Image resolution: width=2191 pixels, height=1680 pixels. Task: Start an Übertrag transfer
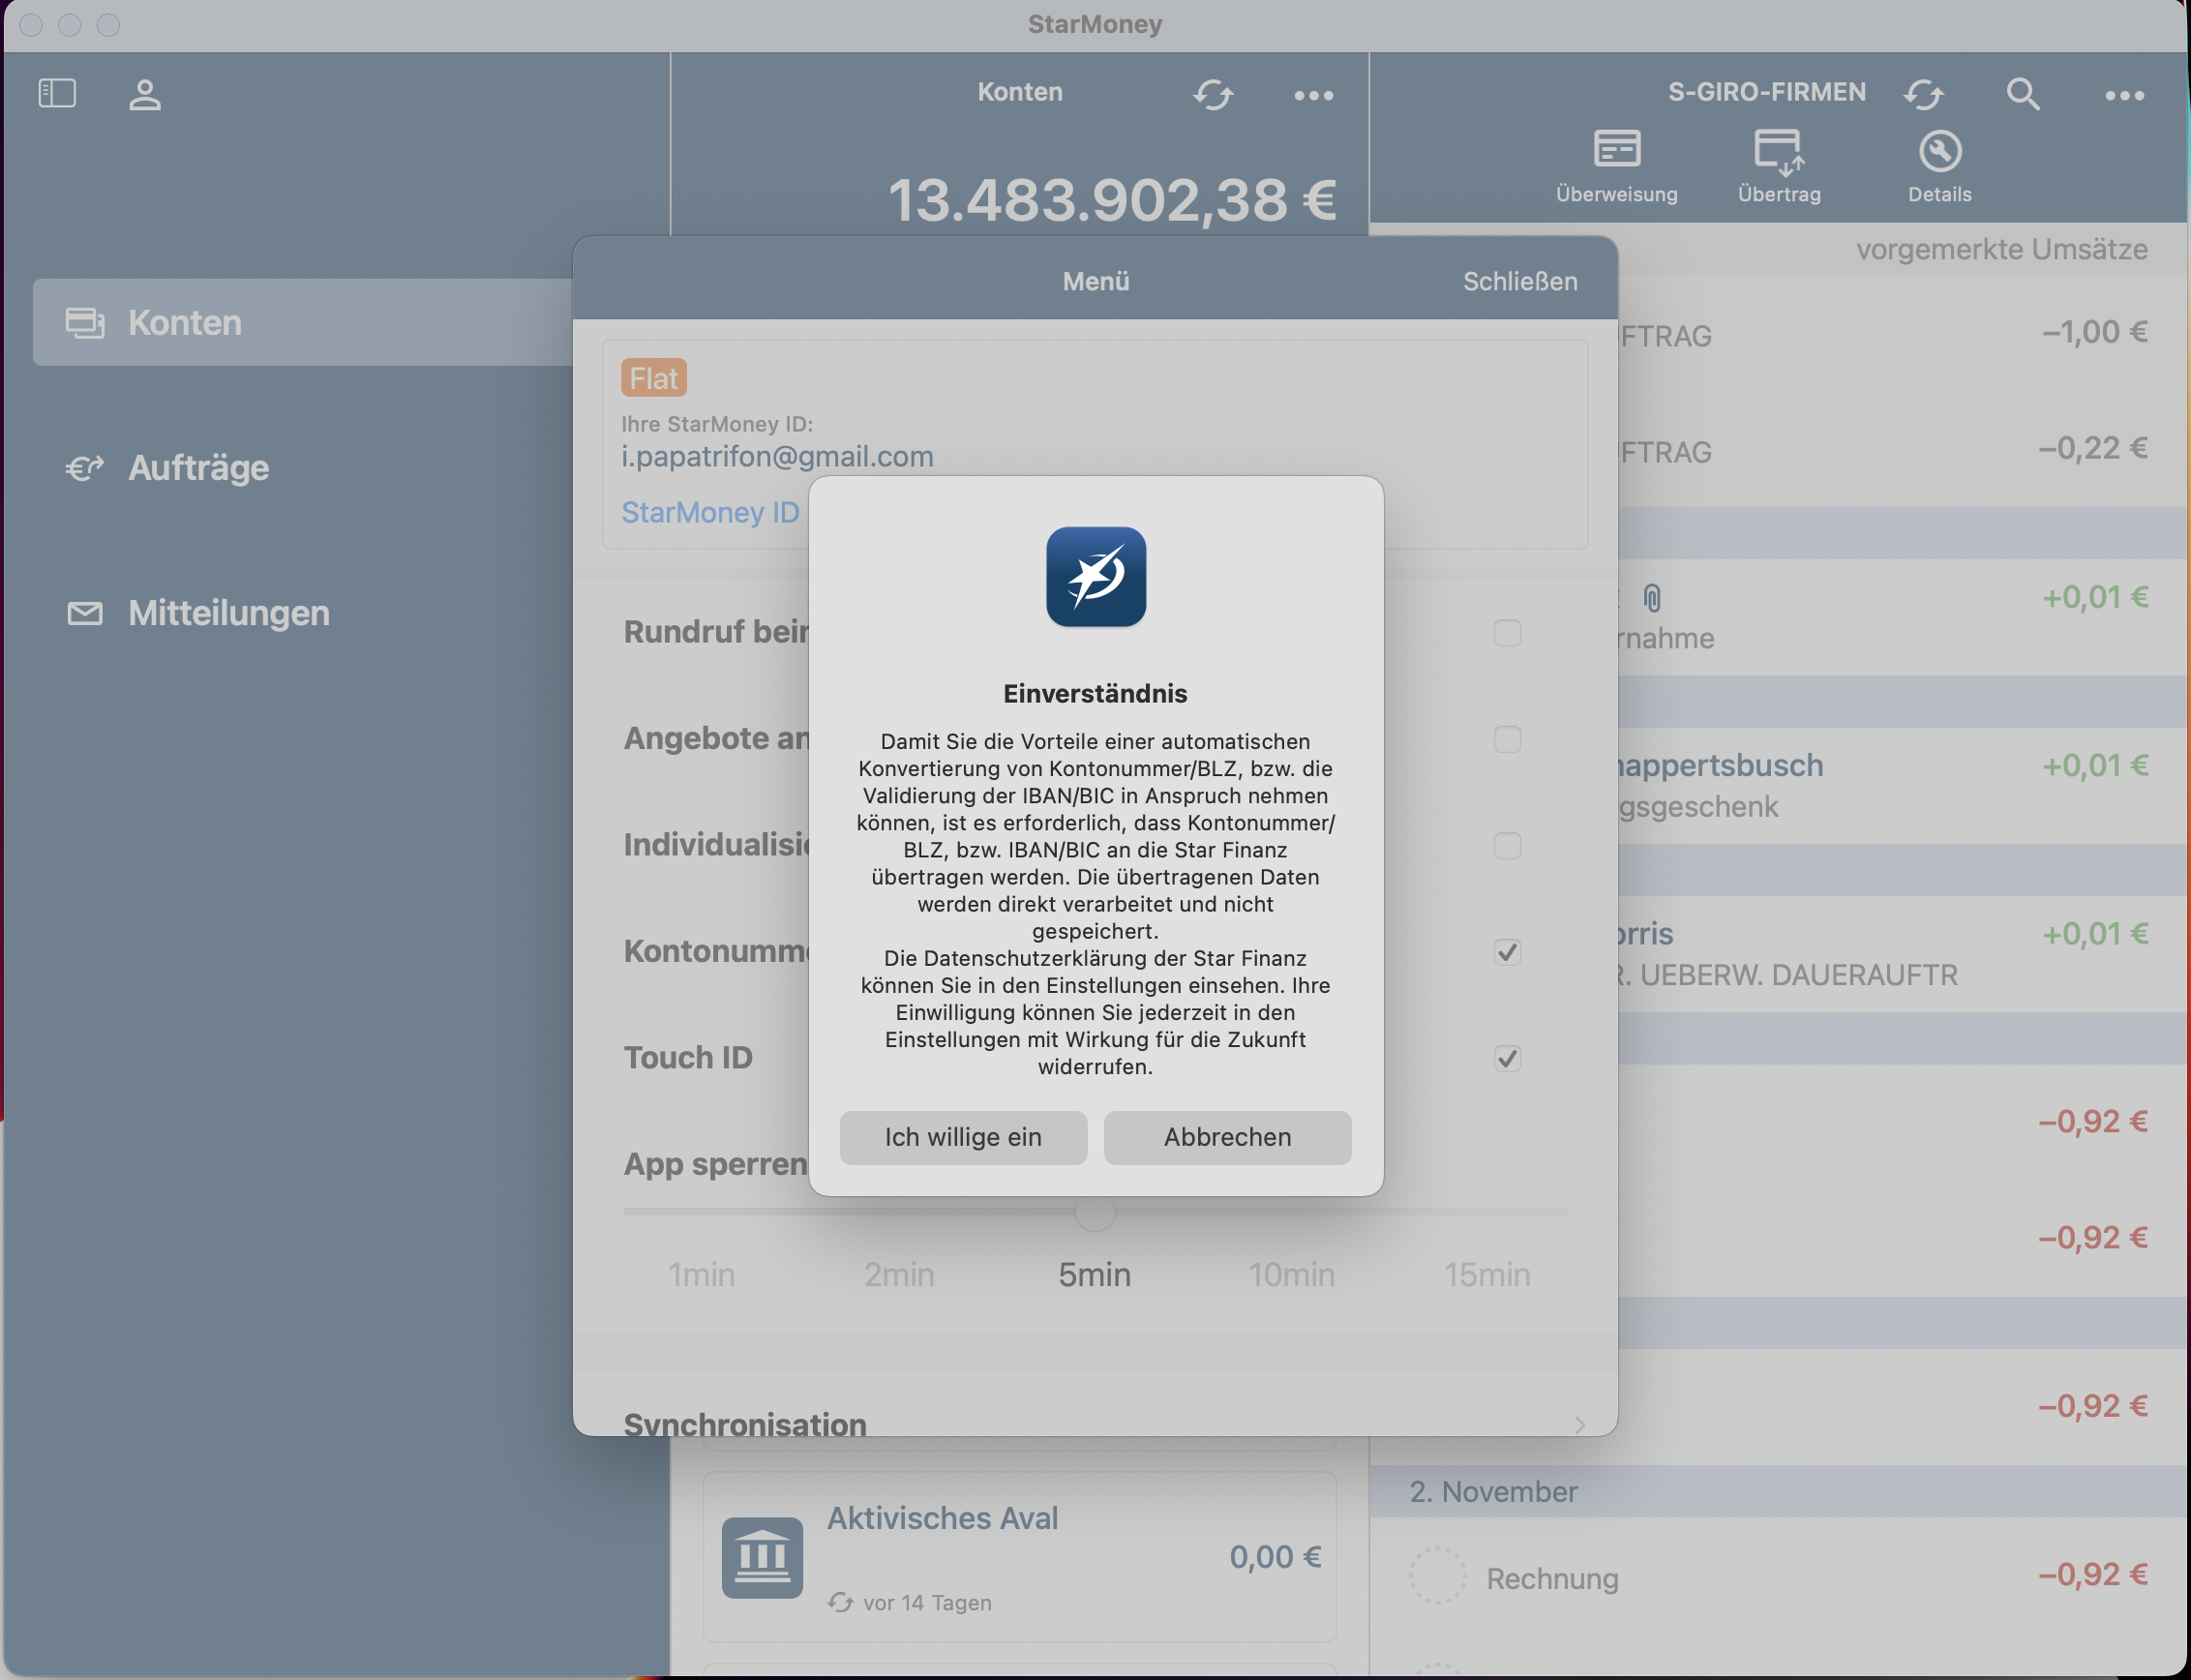pyautogui.click(x=1779, y=167)
